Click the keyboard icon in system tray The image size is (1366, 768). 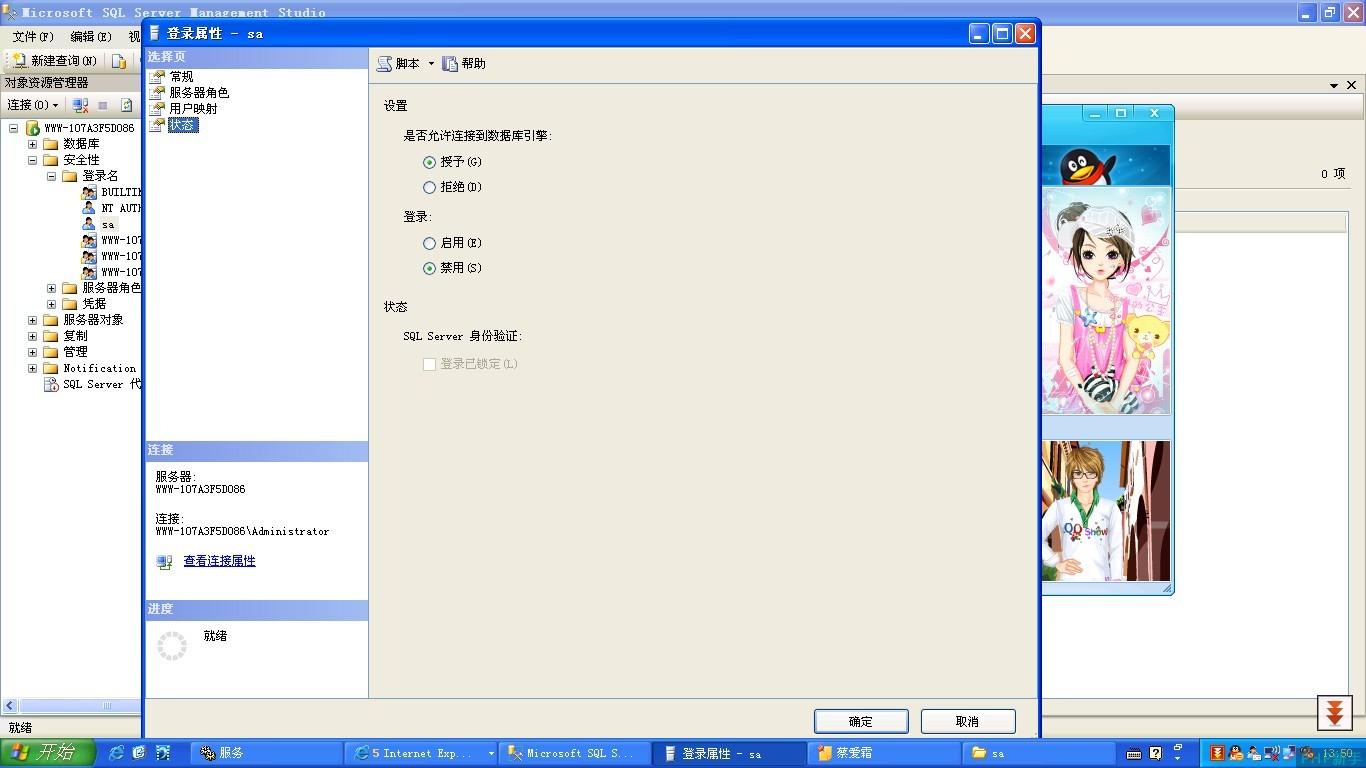(x=1134, y=753)
